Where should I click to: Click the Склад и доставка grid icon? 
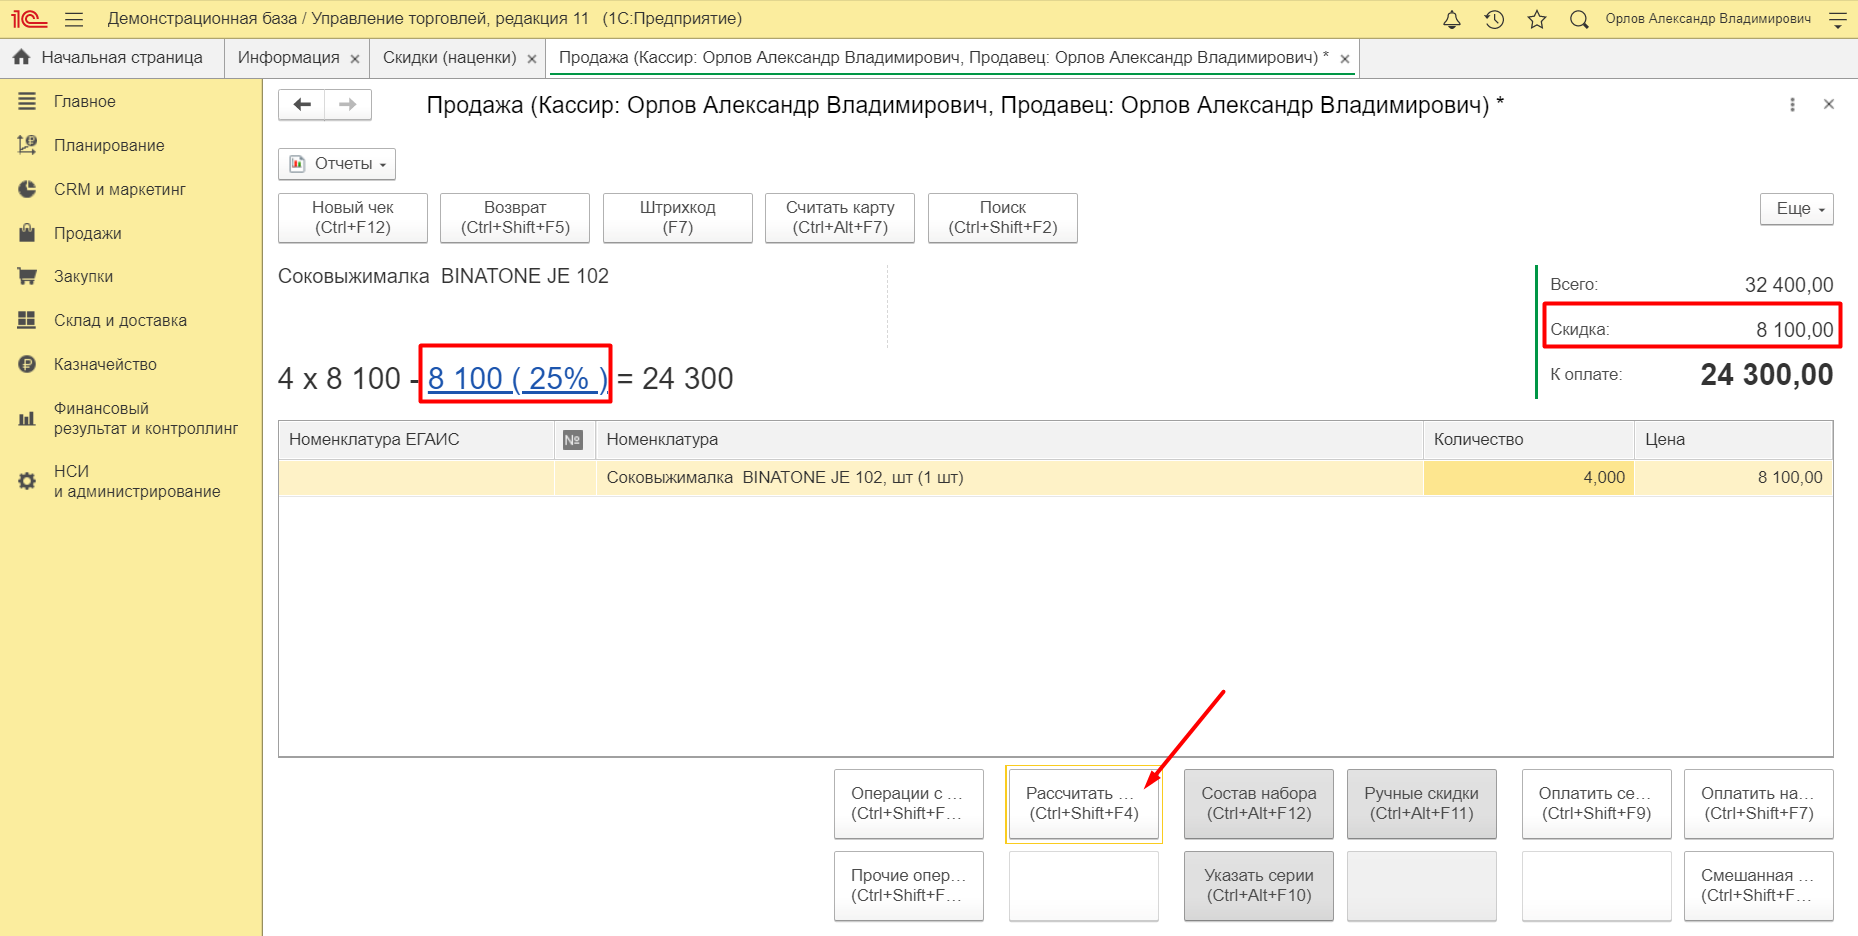27,320
